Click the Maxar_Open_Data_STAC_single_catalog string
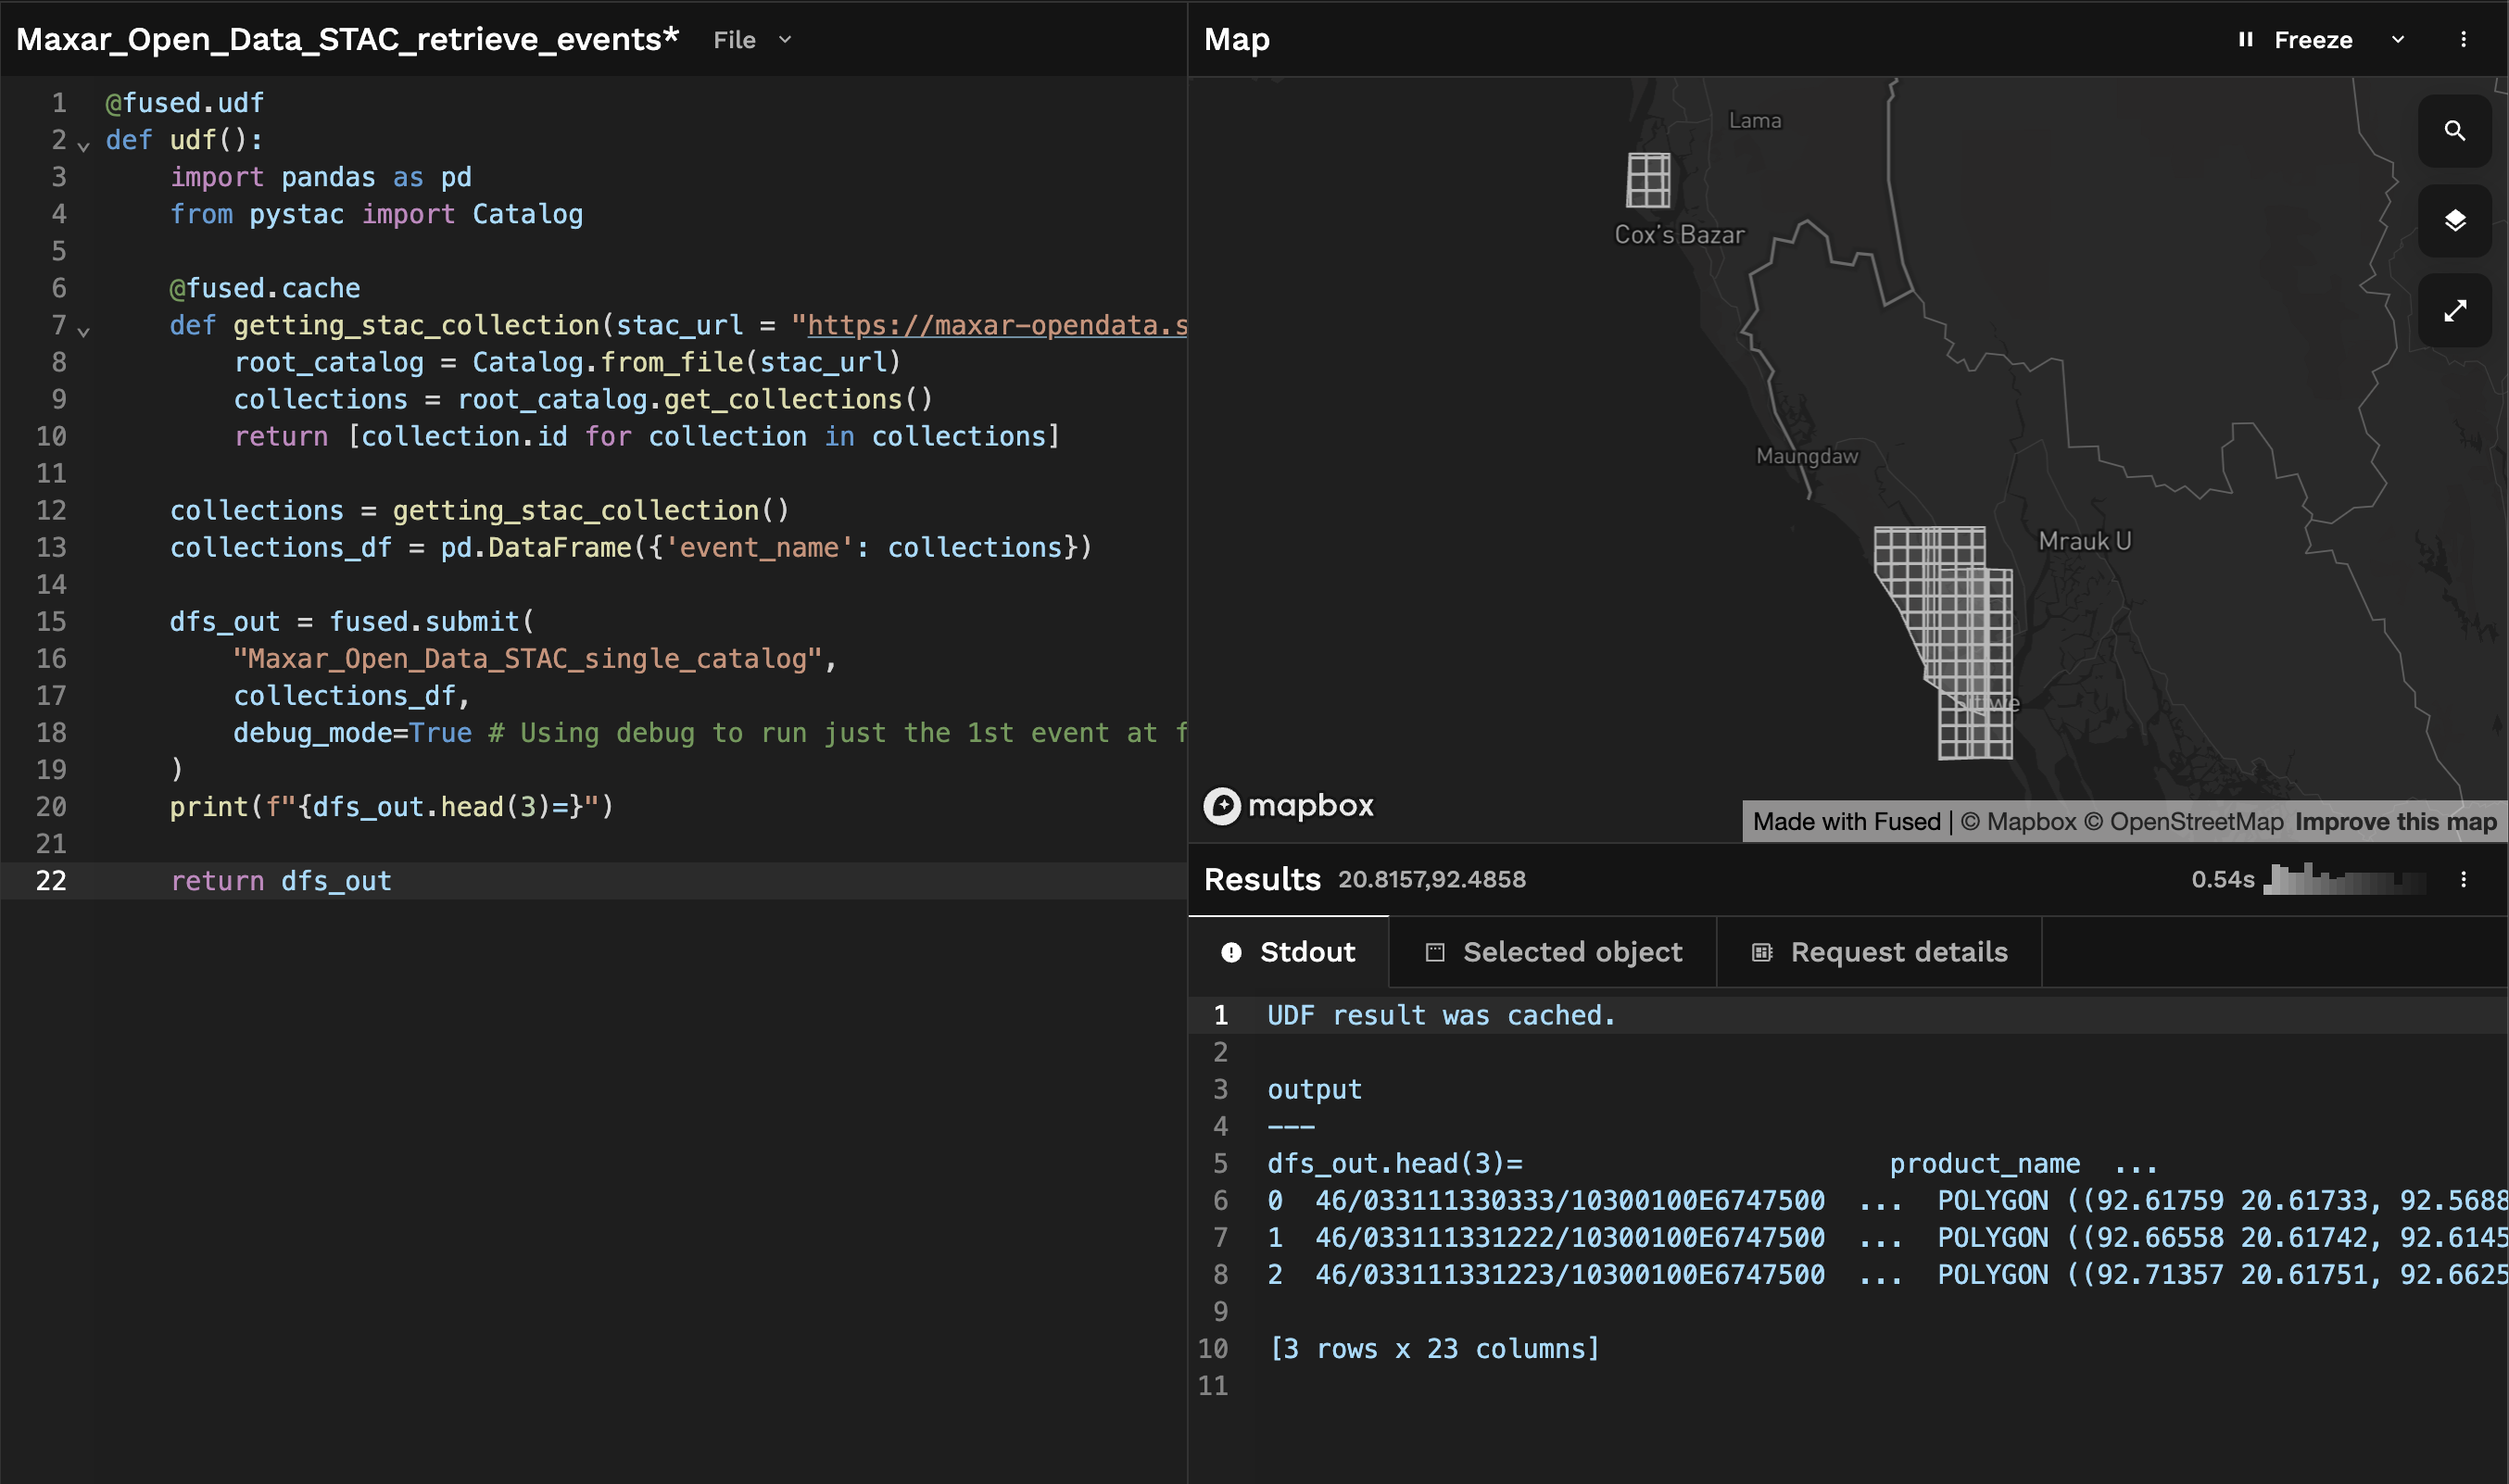 527,659
